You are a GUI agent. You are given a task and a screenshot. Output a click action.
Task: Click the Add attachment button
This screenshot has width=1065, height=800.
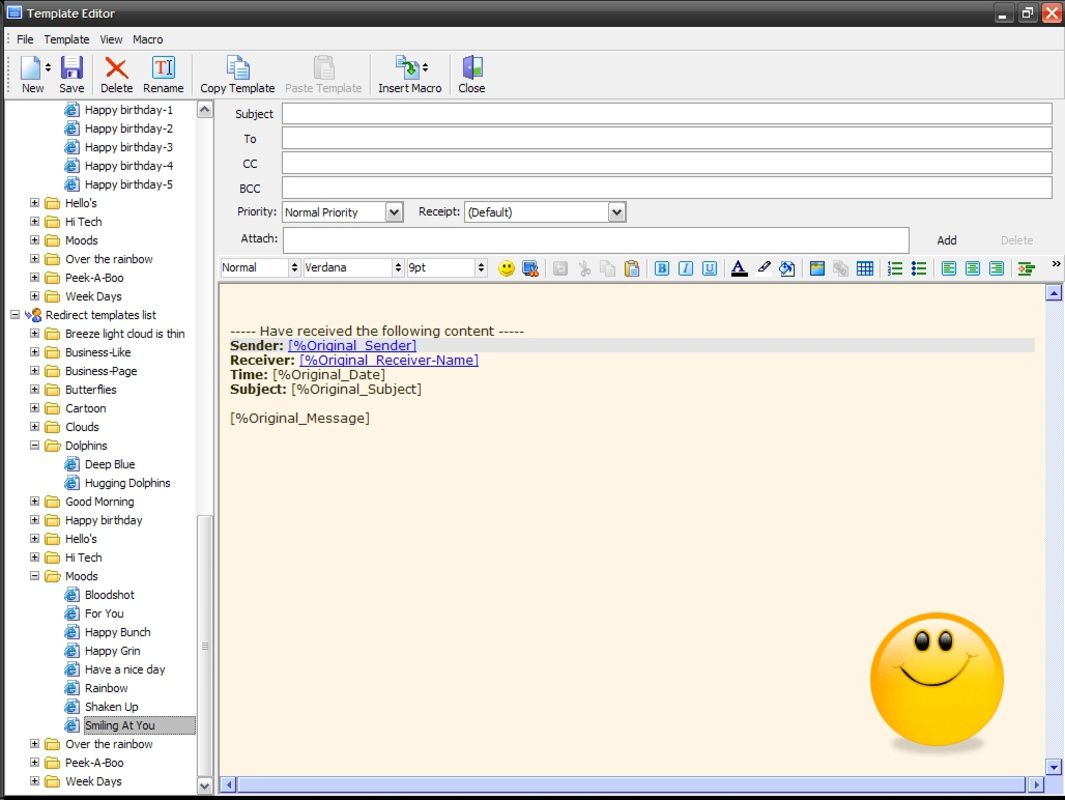946,240
